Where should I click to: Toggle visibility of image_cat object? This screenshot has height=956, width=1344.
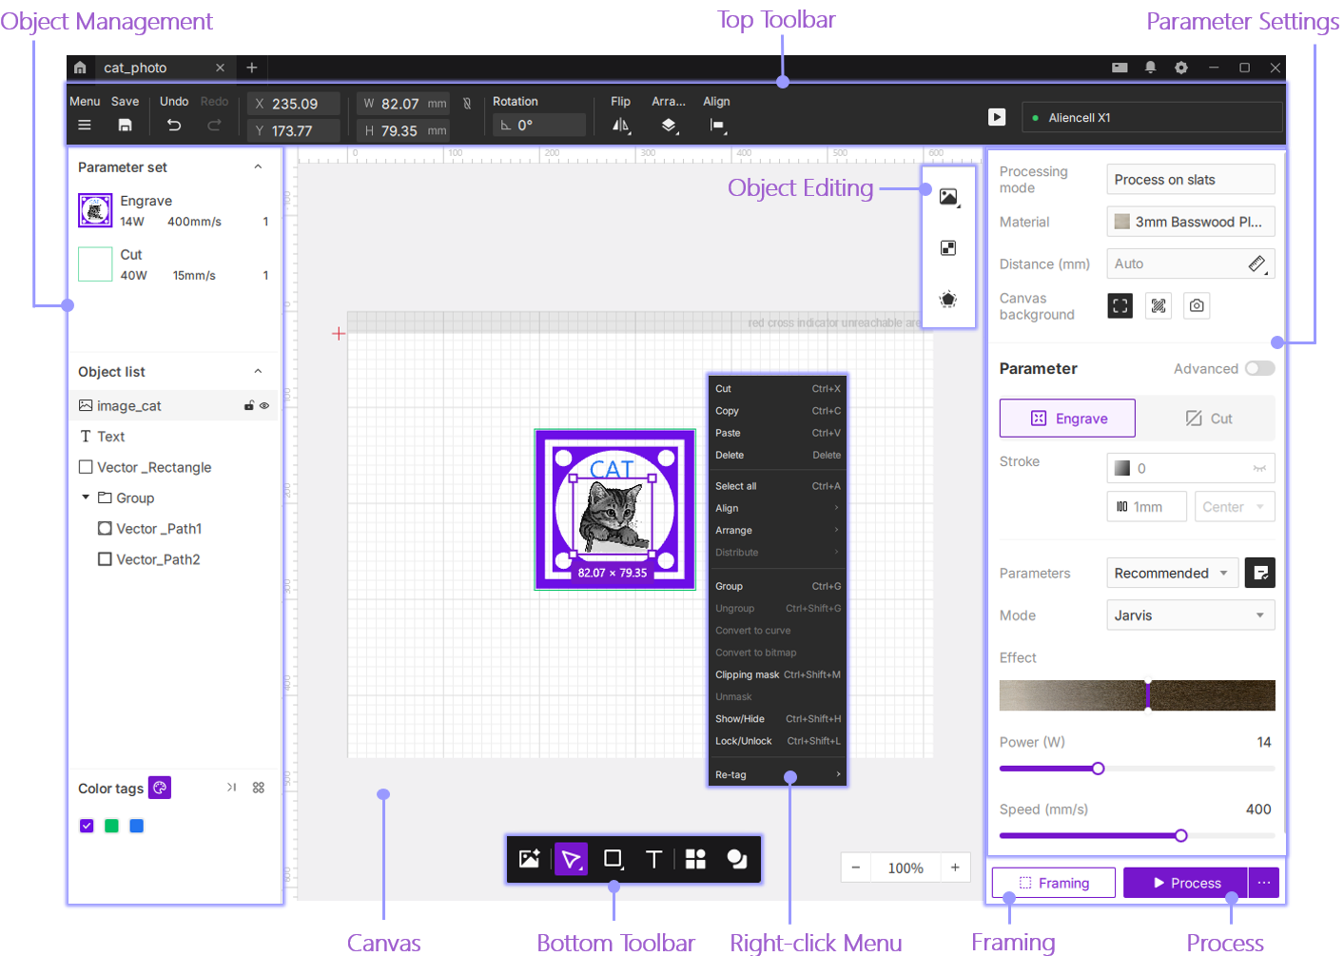coord(265,406)
